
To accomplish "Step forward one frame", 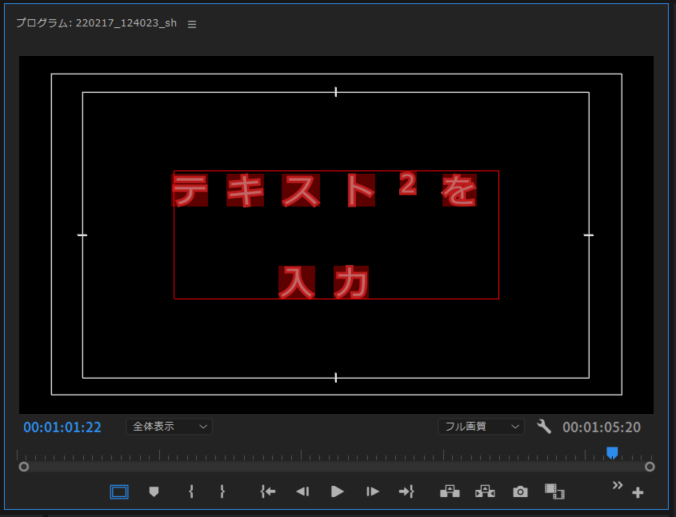I will pyautogui.click(x=372, y=491).
